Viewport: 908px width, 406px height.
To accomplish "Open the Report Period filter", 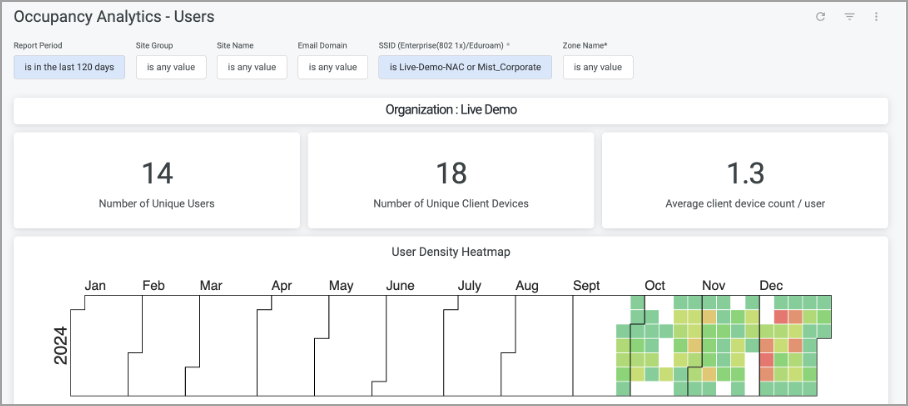I will click(69, 67).
